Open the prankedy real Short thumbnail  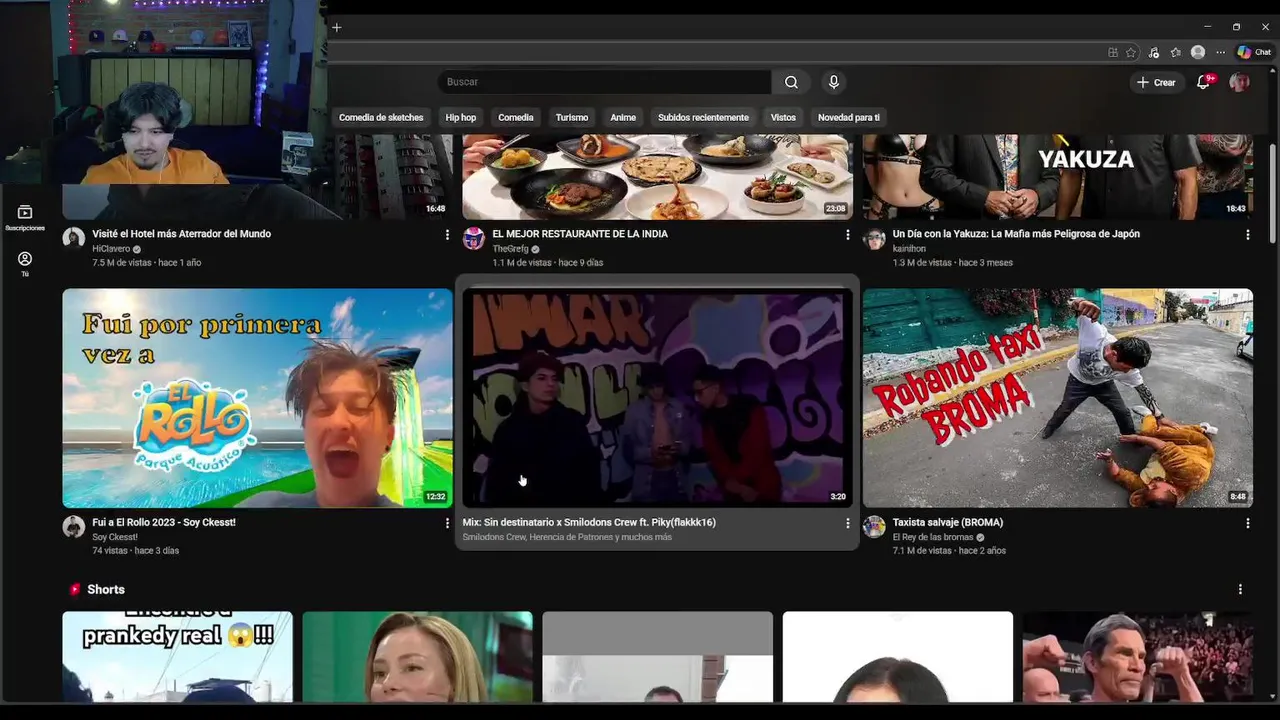(178, 657)
